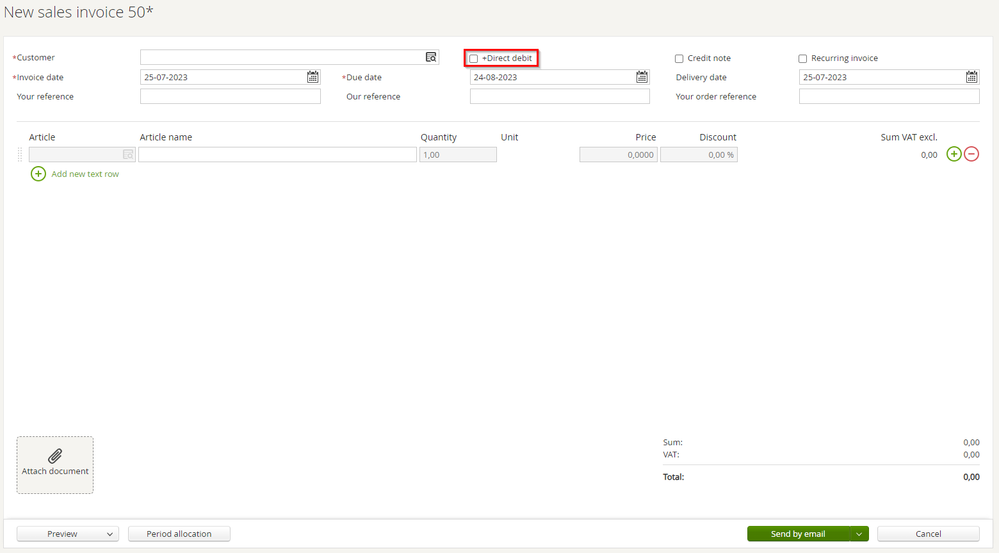Cancel the new sales invoice
The height and width of the screenshot is (553, 999).
point(928,534)
